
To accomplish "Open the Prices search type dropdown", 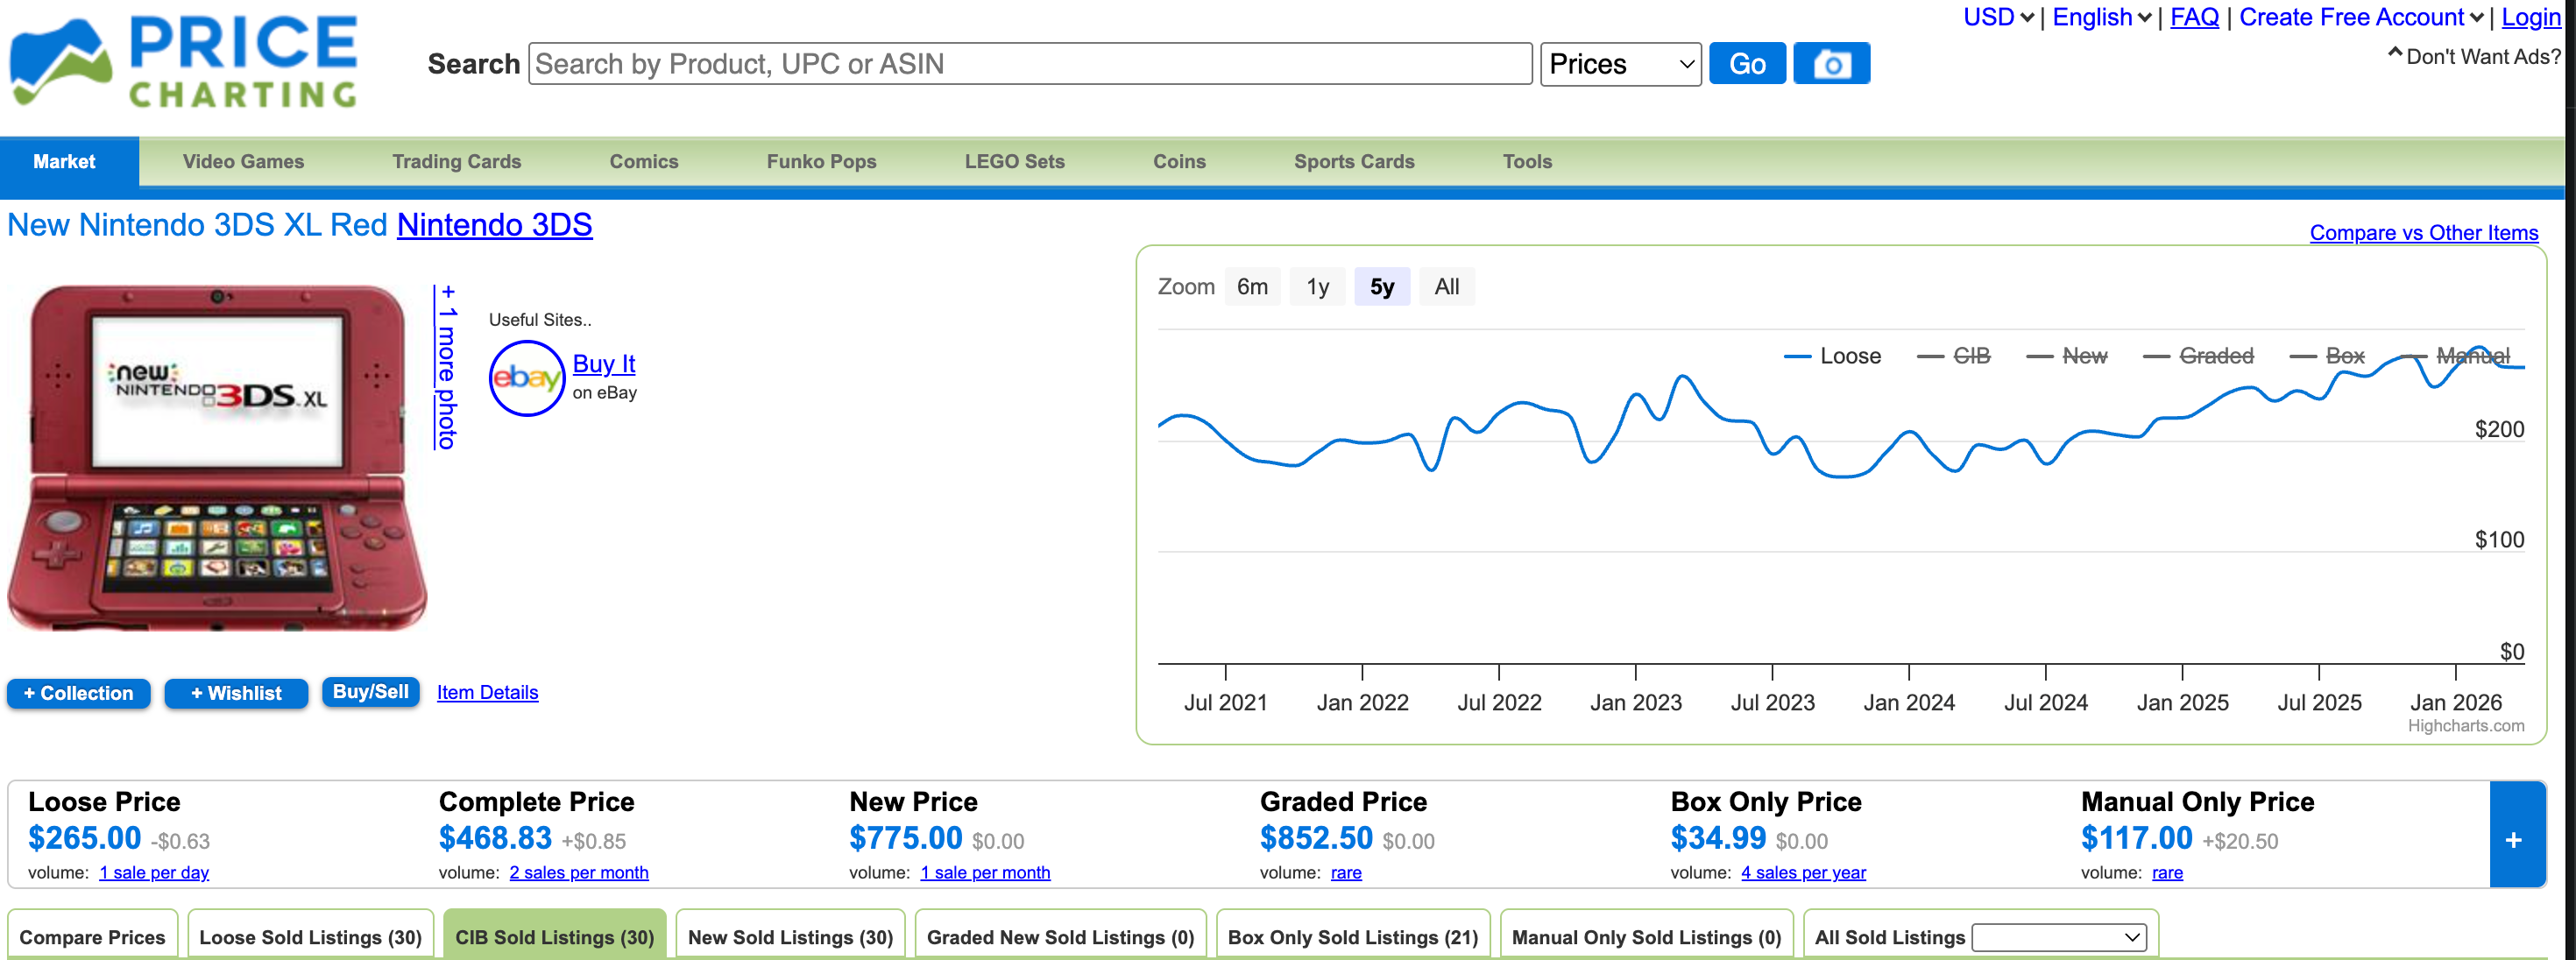I will (1619, 64).
